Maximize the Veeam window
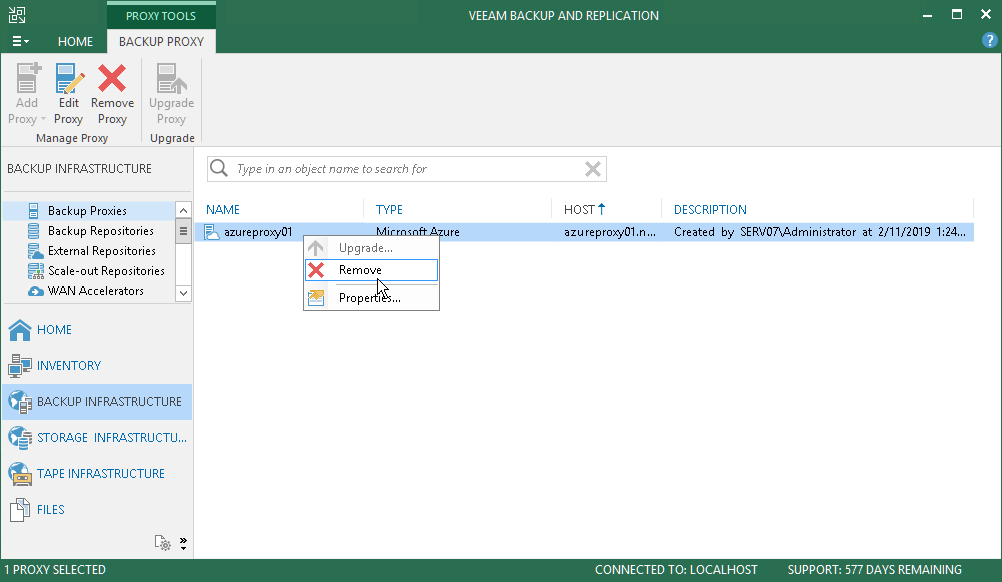1002x582 pixels. (x=957, y=15)
